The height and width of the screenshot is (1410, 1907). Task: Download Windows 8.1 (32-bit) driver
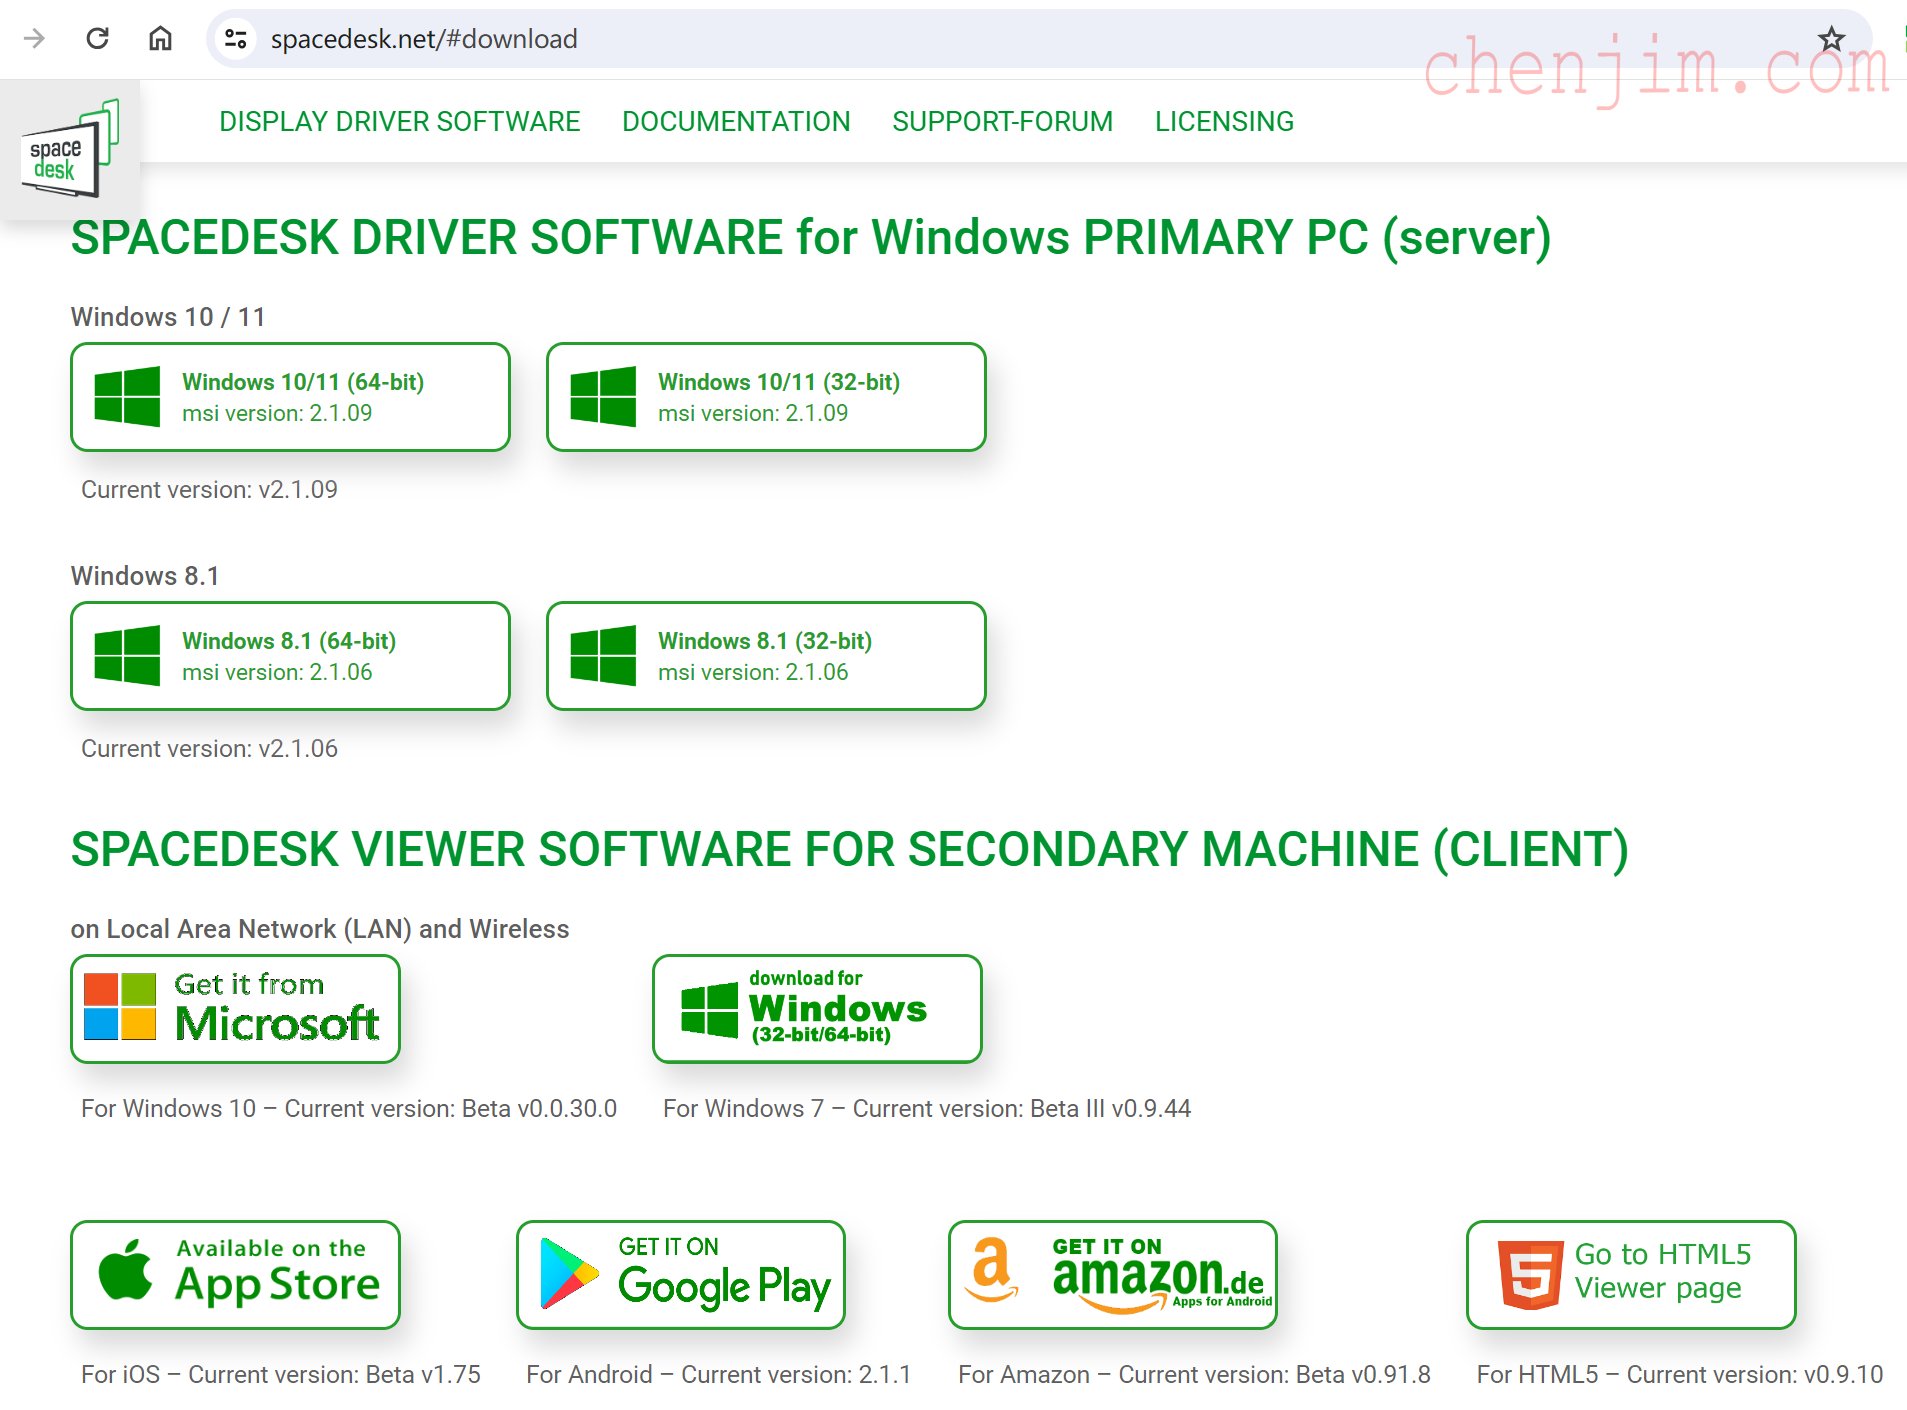(x=766, y=656)
